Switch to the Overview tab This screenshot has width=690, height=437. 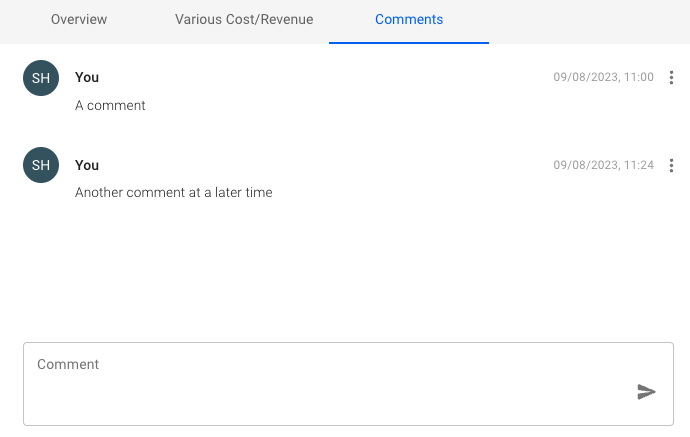(x=79, y=20)
